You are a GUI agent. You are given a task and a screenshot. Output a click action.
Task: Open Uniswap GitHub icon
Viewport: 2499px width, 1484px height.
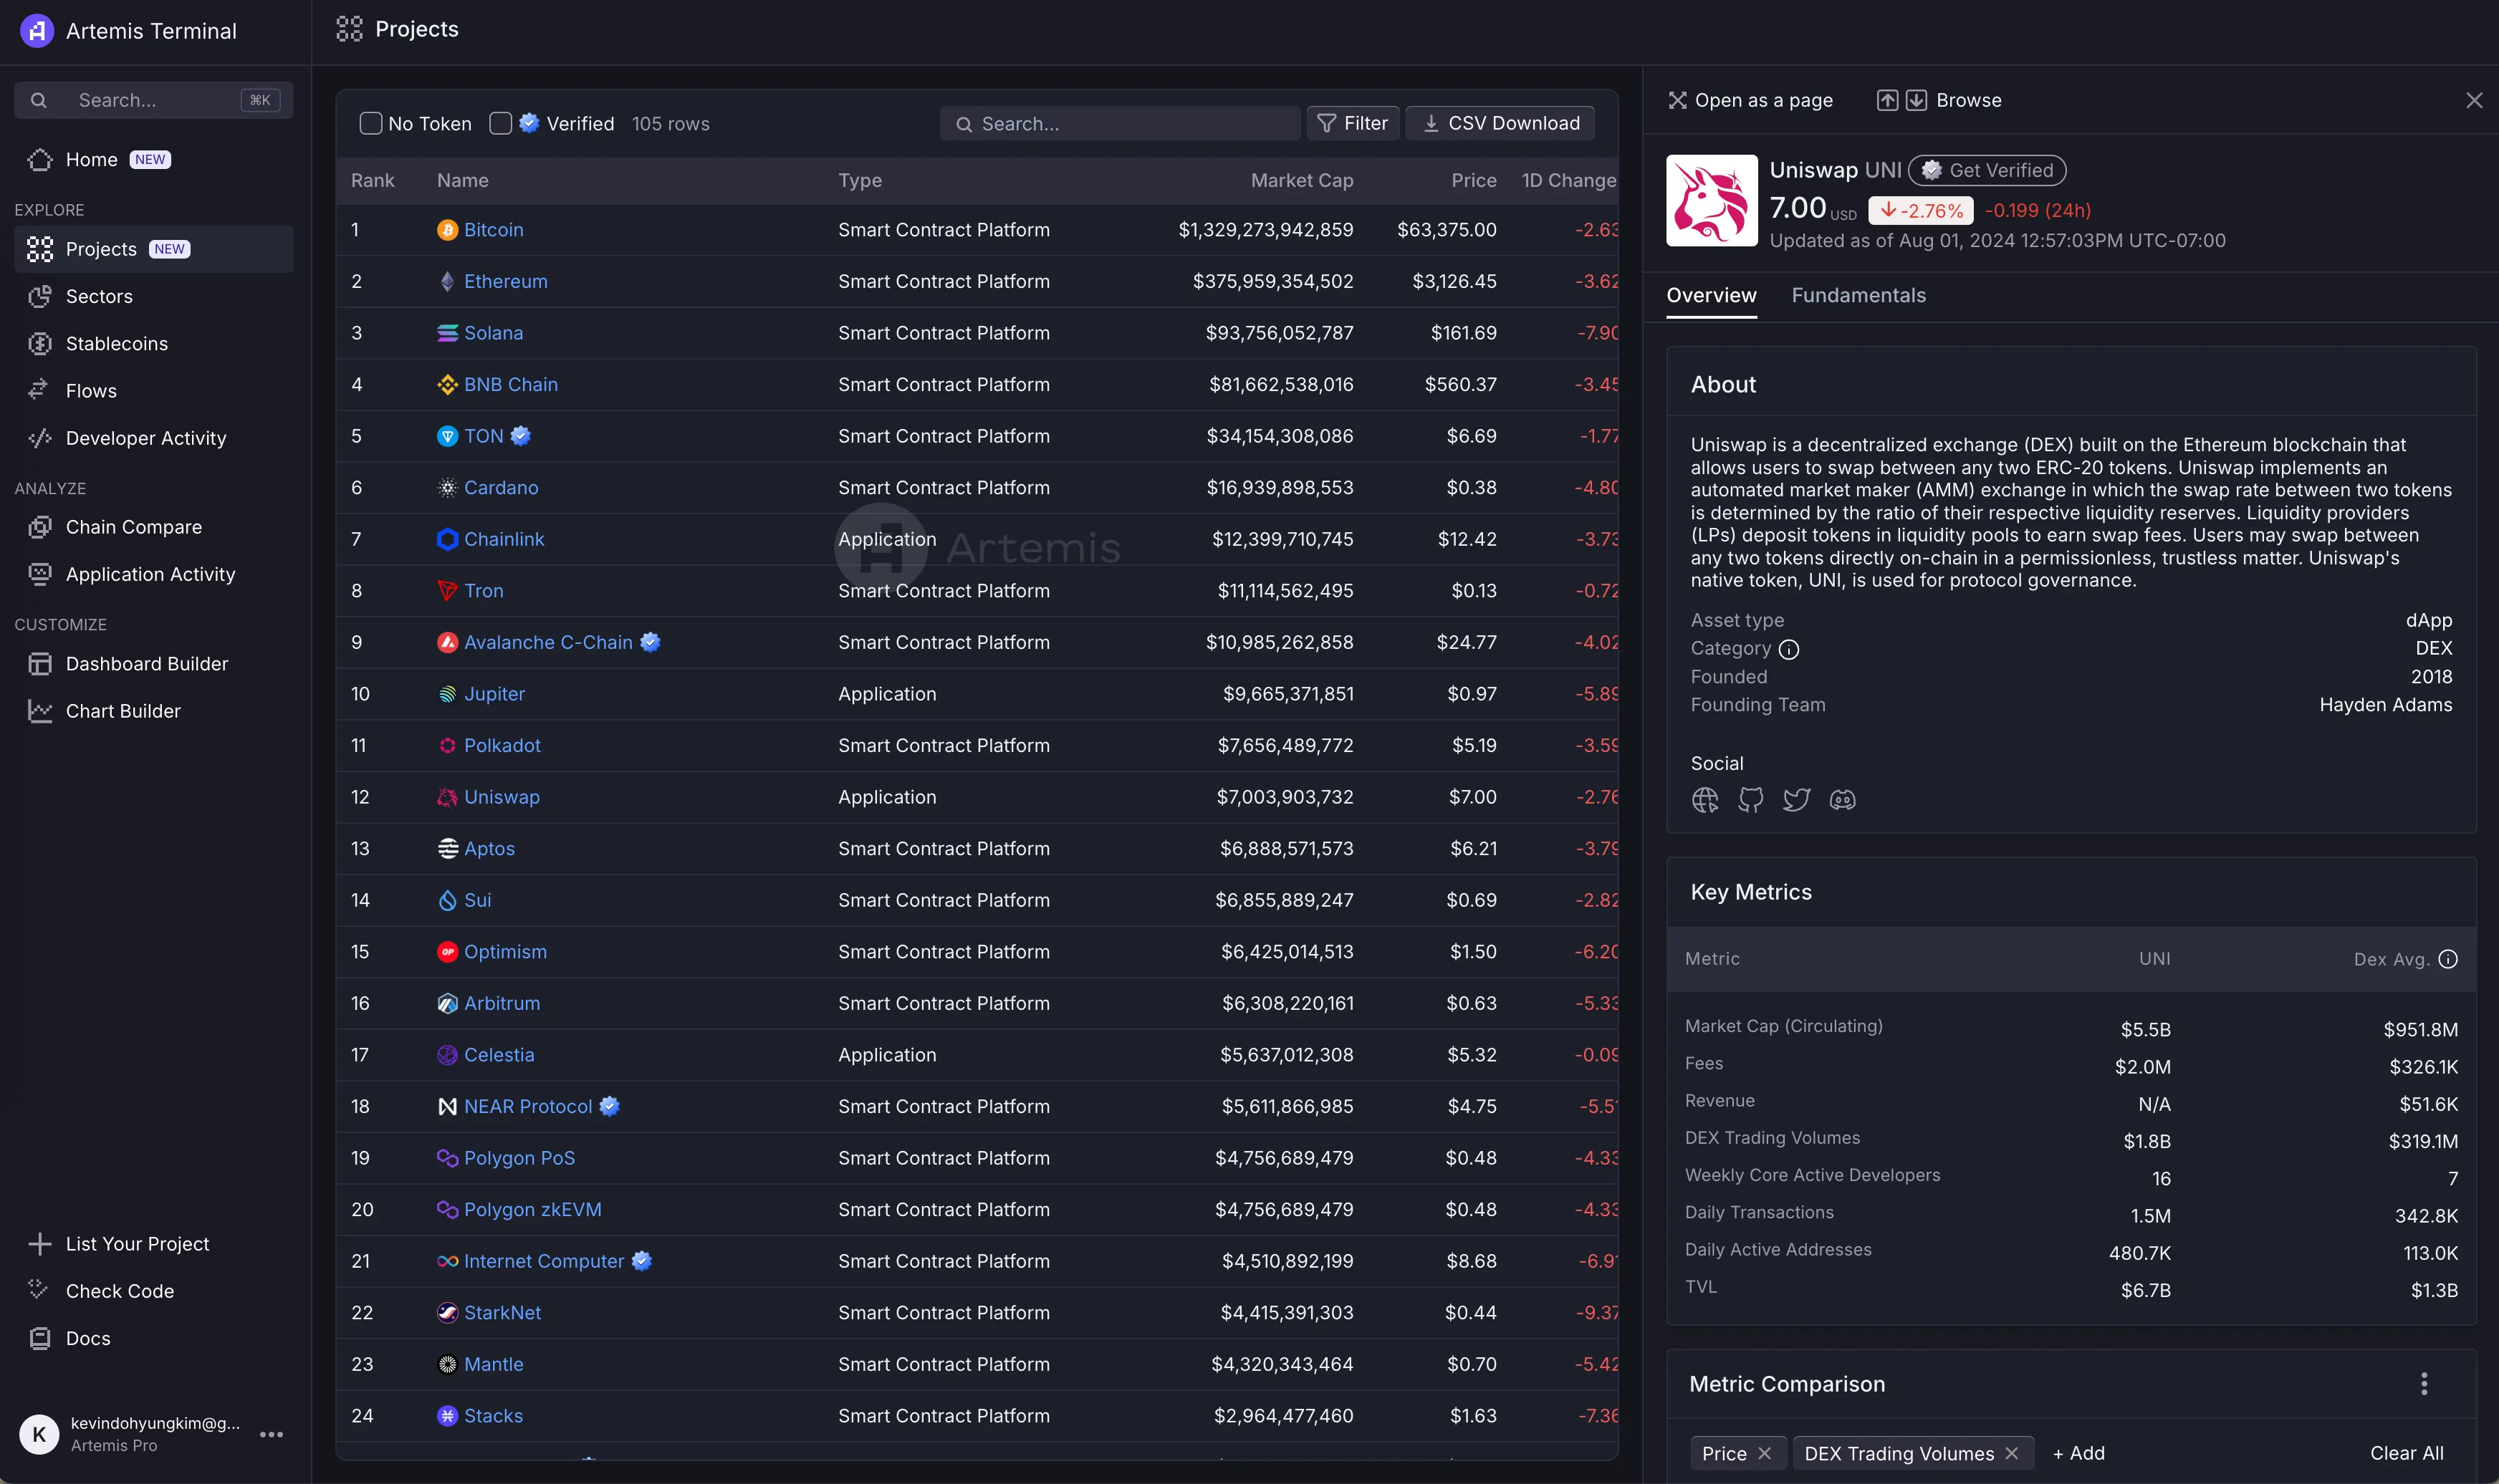[1751, 800]
